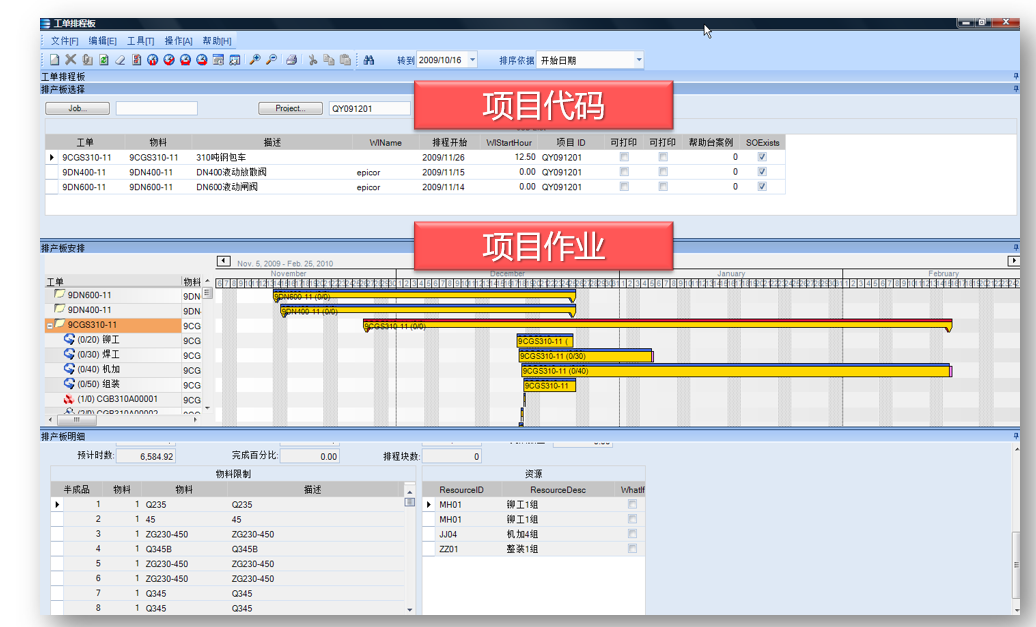Viewport: 1036px width, 627px height.
Task: Toggle SOExists checkbox for 9CGS310-11 row
Action: (x=762, y=157)
